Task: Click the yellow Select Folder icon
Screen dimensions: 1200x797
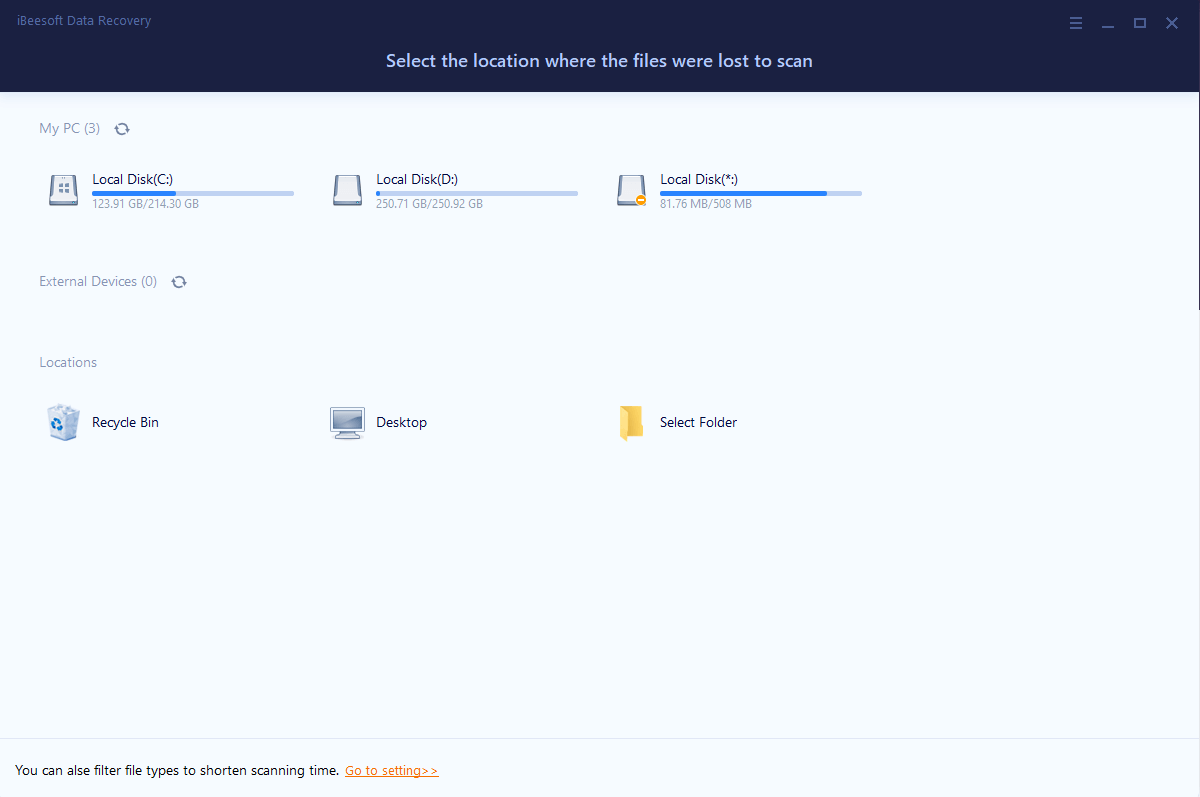Action: click(631, 422)
